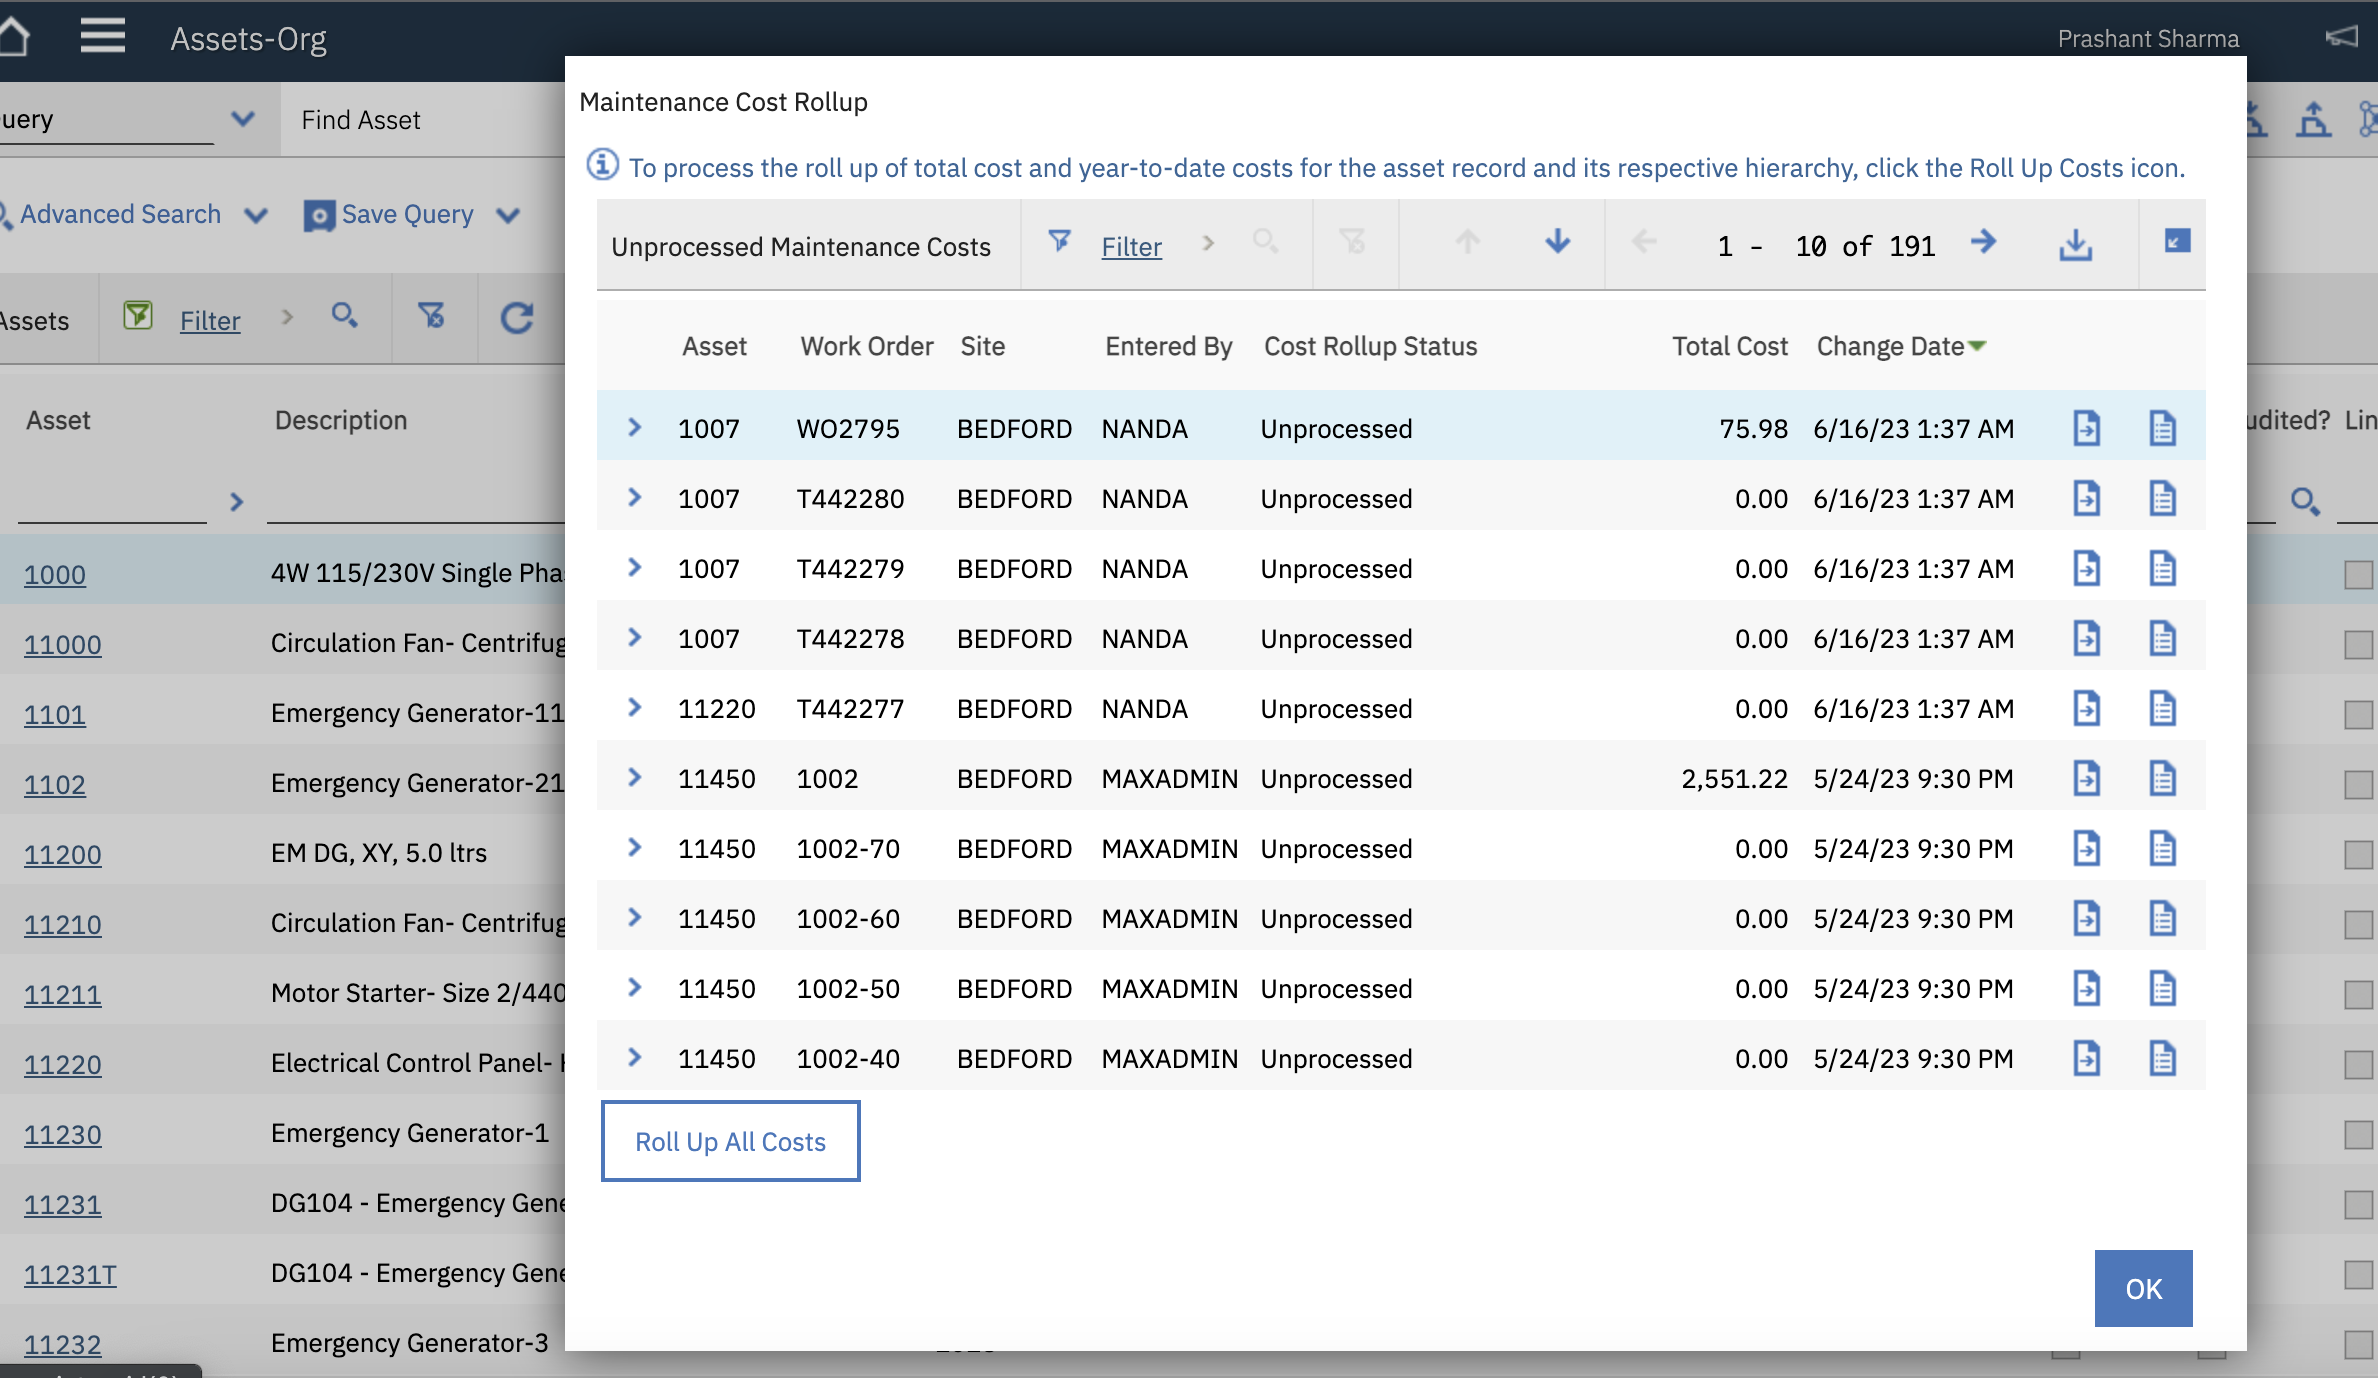The width and height of the screenshot is (2378, 1378).
Task: Click the minimize table icon in dialog toolbar
Action: point(2177,241)
